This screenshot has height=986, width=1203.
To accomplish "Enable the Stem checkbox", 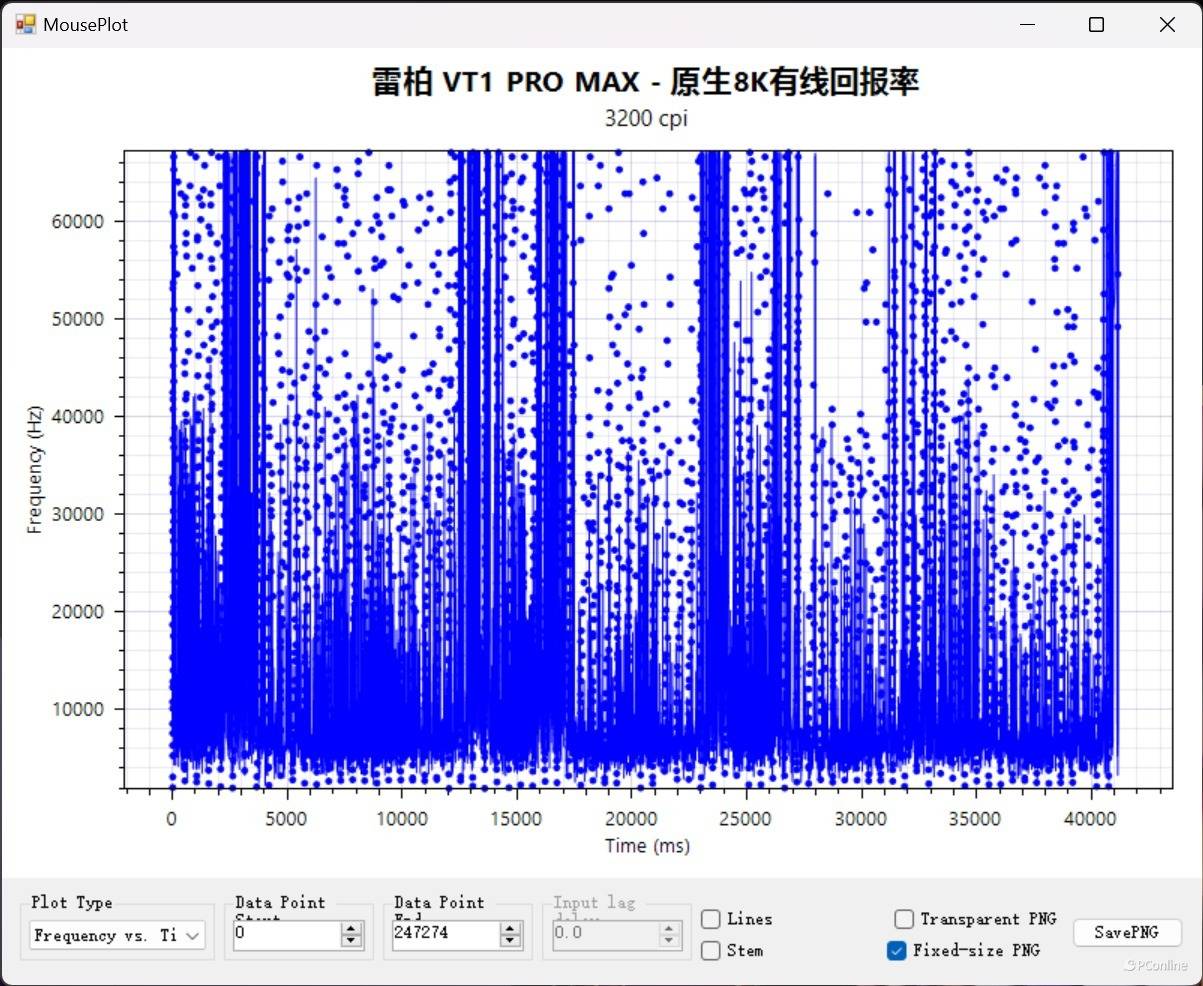I will coord(710,950).
